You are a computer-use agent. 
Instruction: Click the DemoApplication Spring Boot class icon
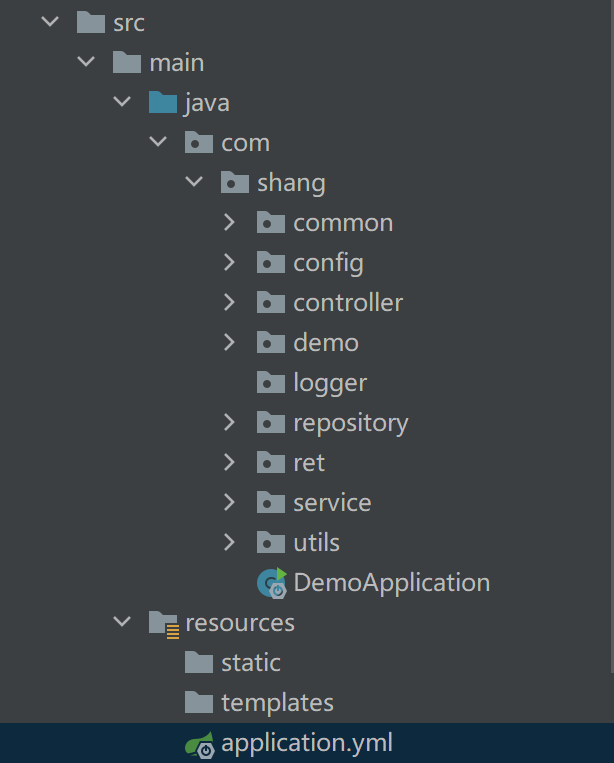click(271, 582)
